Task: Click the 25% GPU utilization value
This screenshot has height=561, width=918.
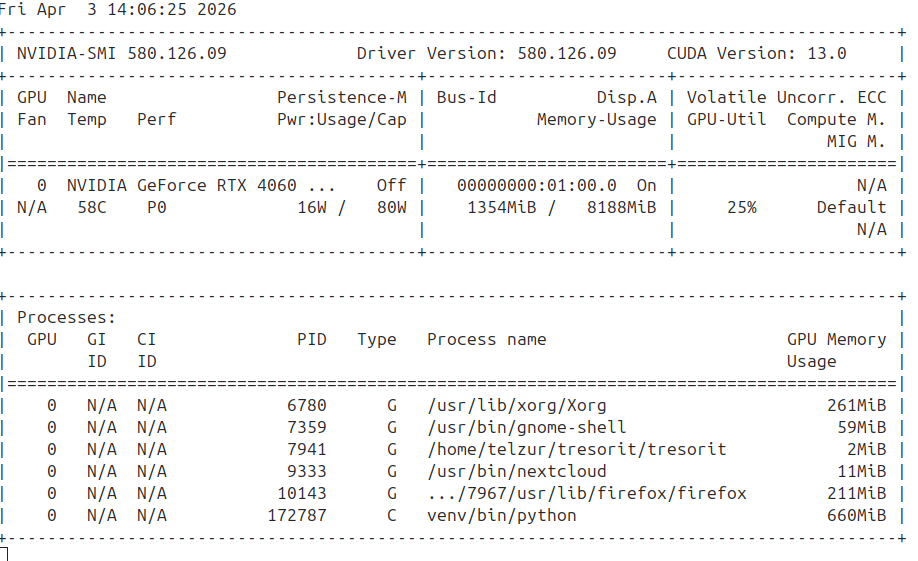Action: [x=741, y=207]
